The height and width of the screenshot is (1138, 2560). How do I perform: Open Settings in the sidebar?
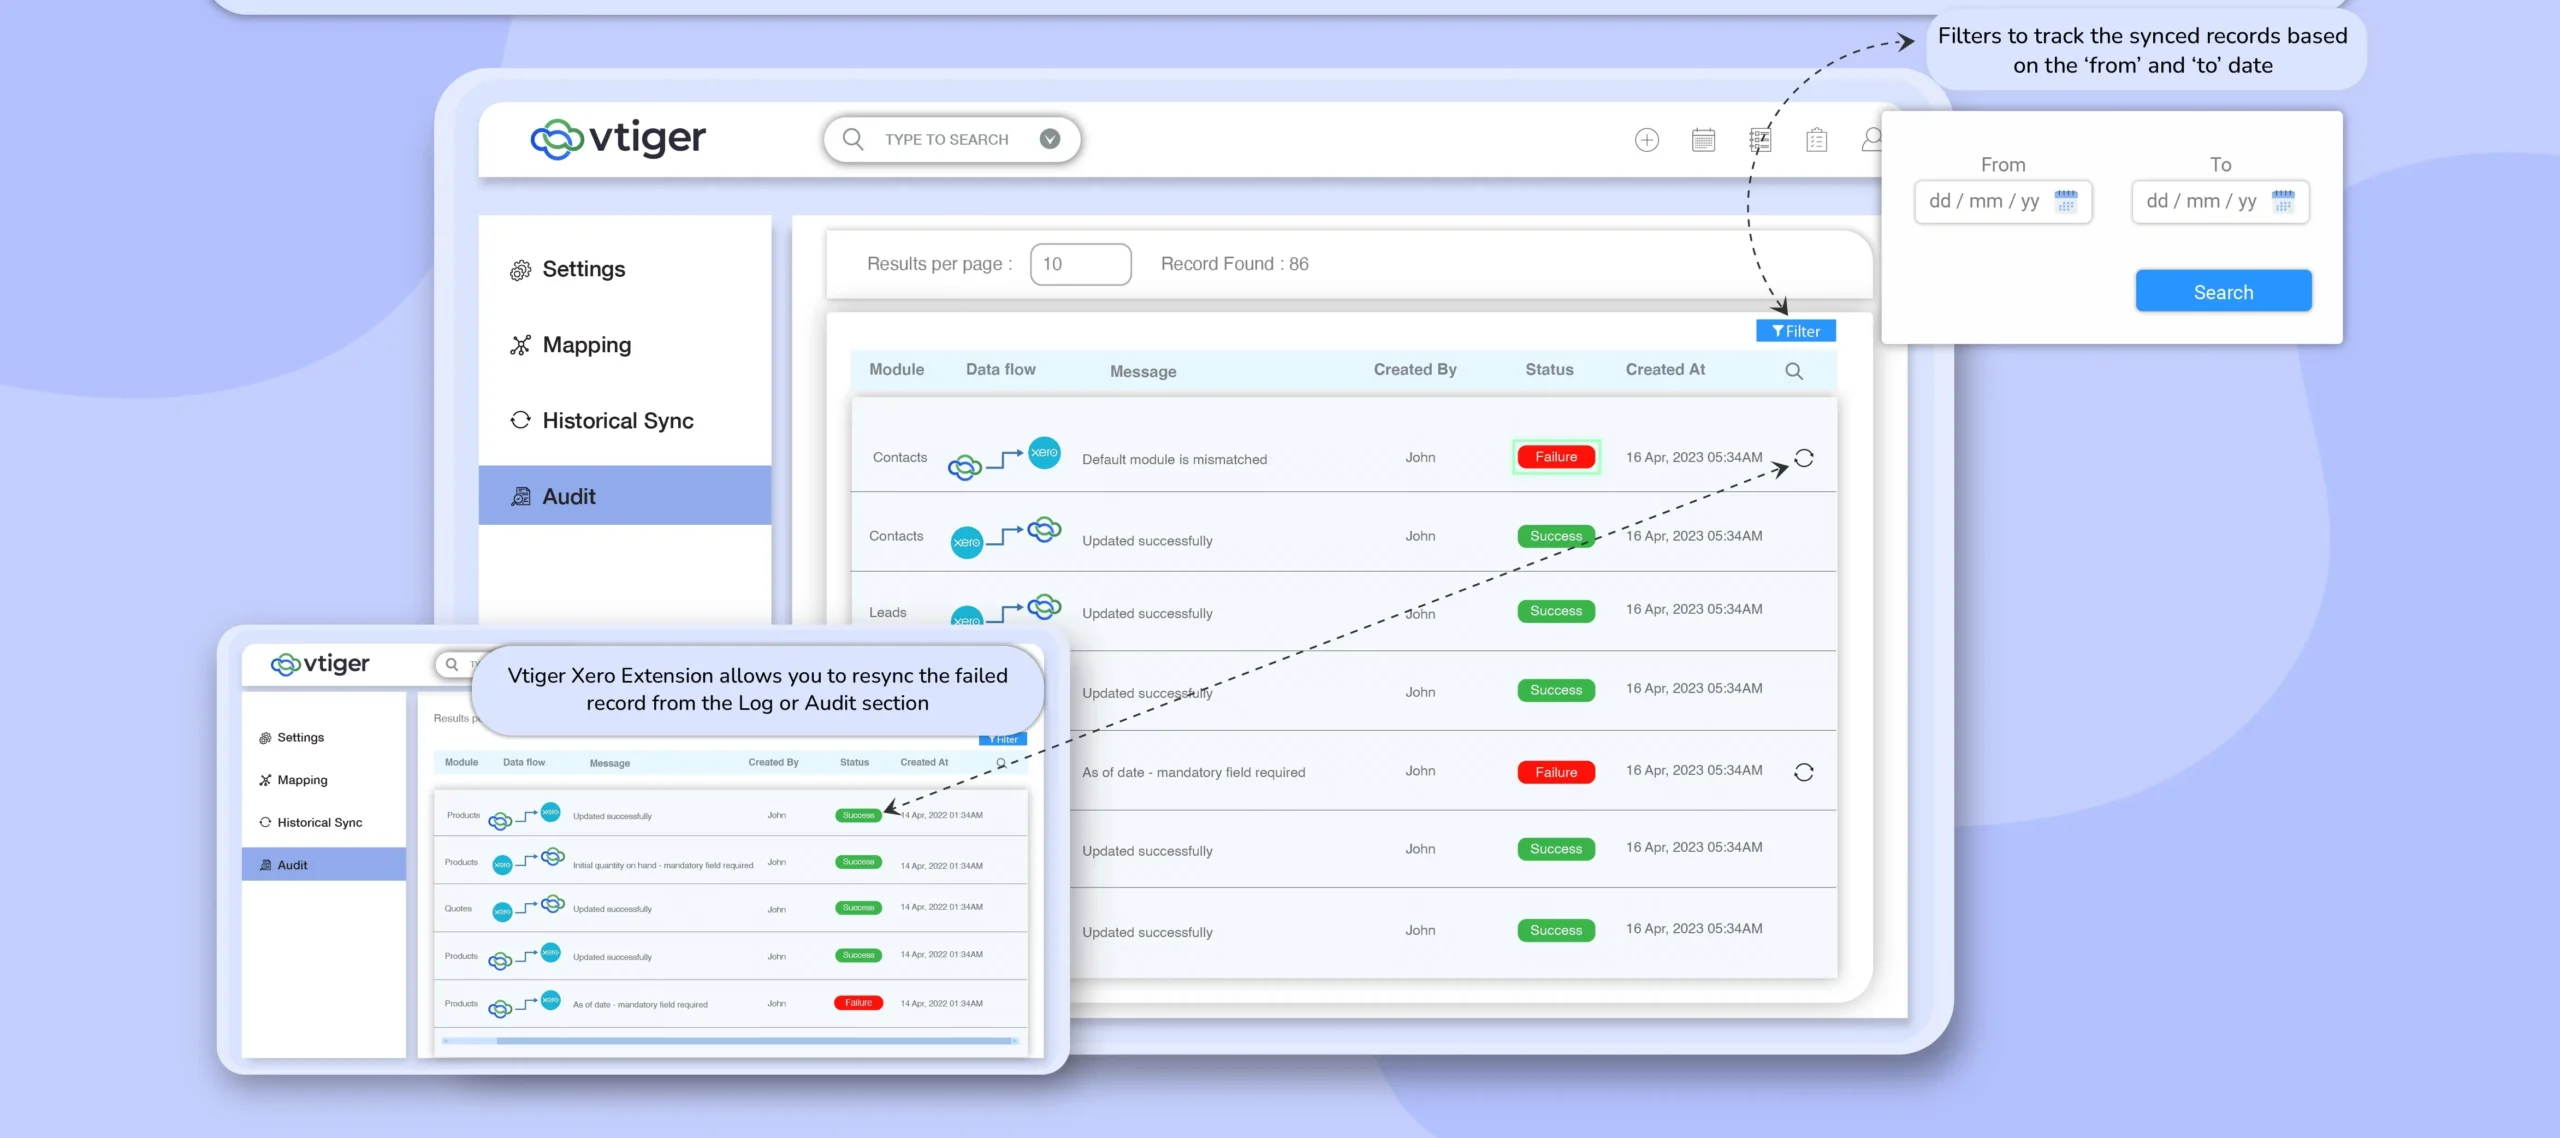[x=583, y=269]
